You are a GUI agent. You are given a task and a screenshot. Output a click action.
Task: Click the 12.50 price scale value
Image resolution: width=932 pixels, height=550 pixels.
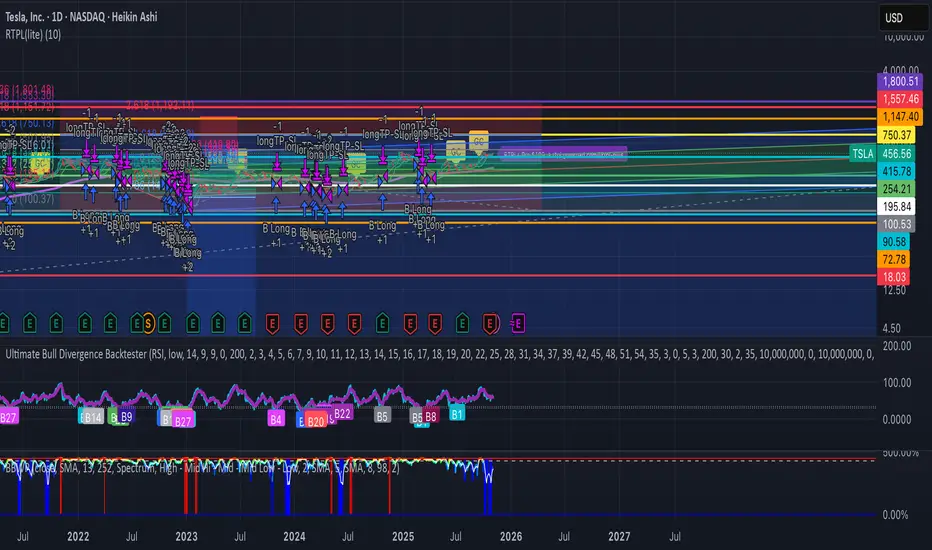pos(895,290)
